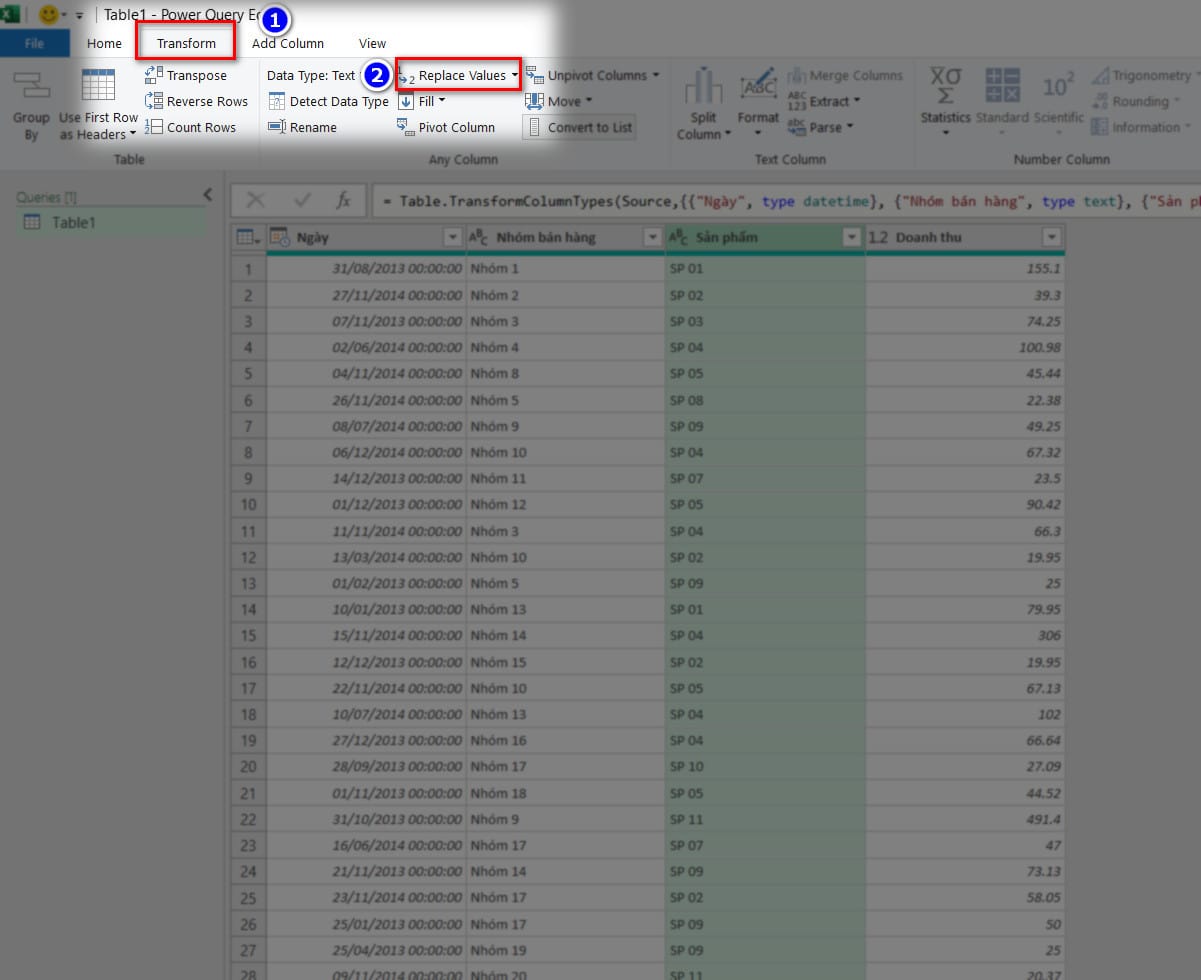1201x980 pixels.
Task: Open the Transform ribbon tab
Action: 186,43
